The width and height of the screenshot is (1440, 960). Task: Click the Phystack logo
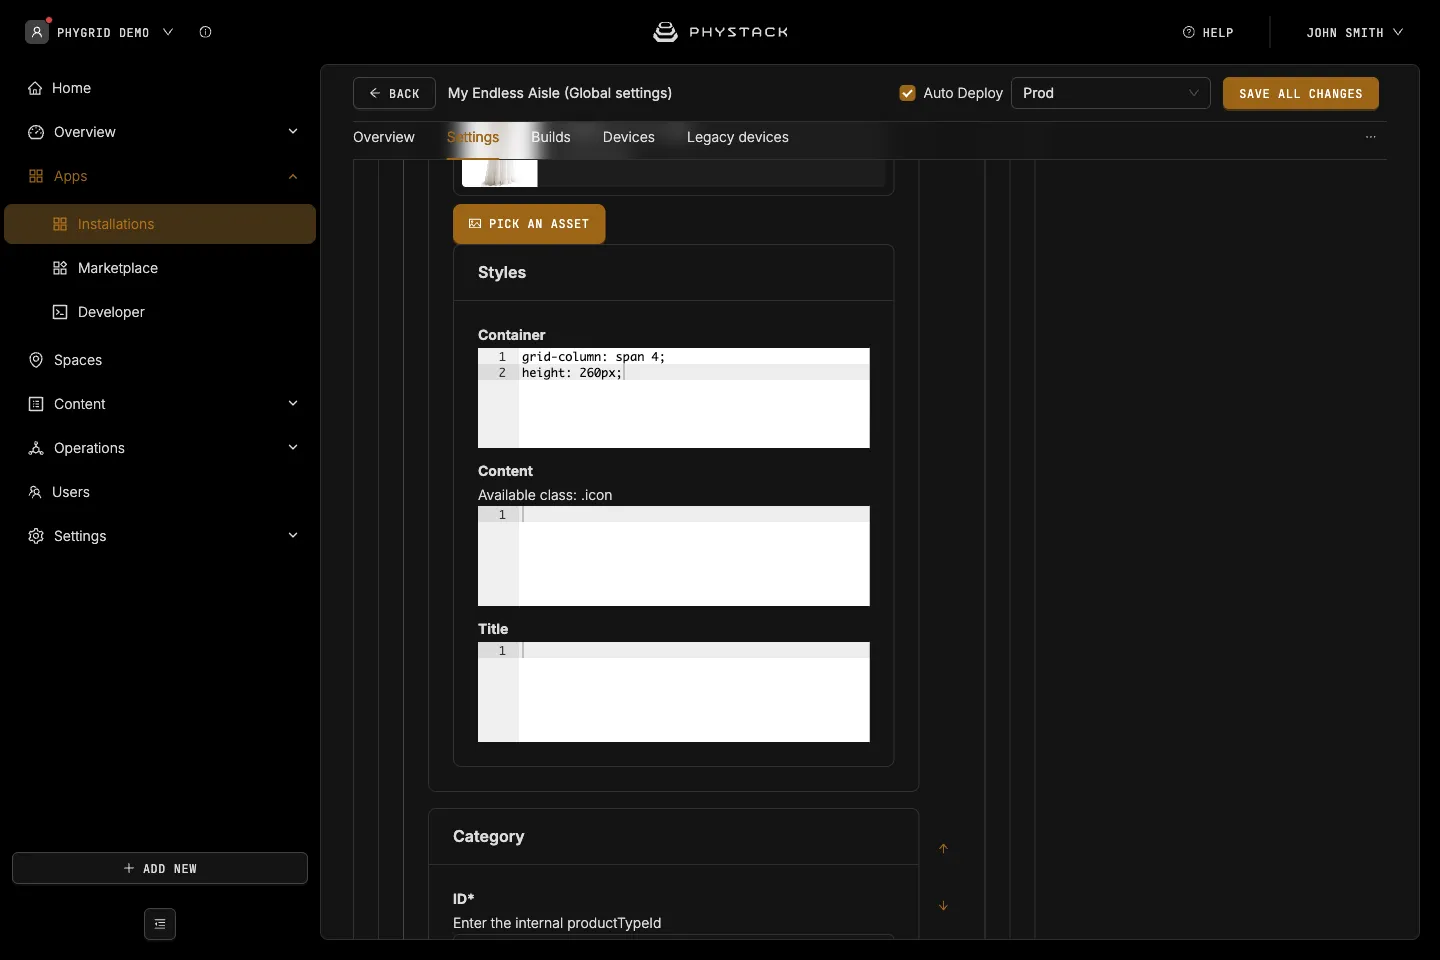(720, 32)
